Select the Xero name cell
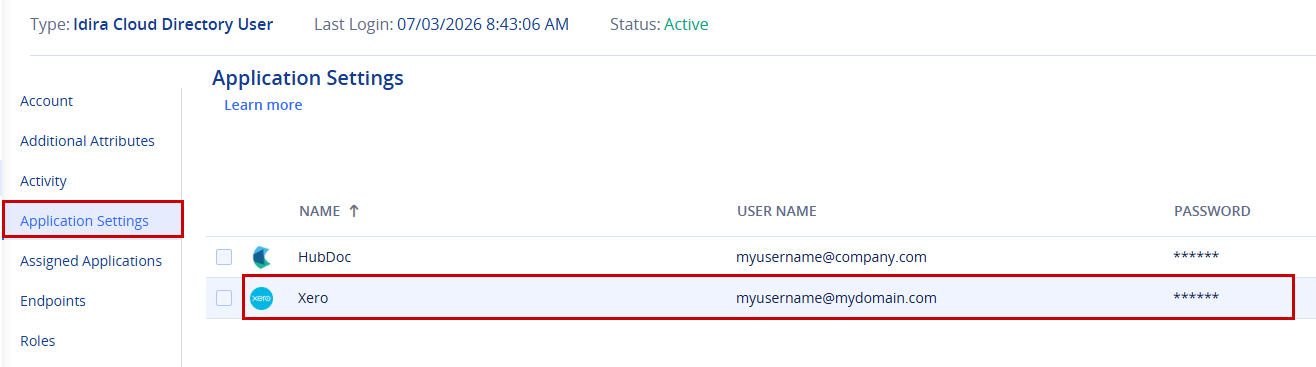The image size is (1316, 367). click(313, 298)
